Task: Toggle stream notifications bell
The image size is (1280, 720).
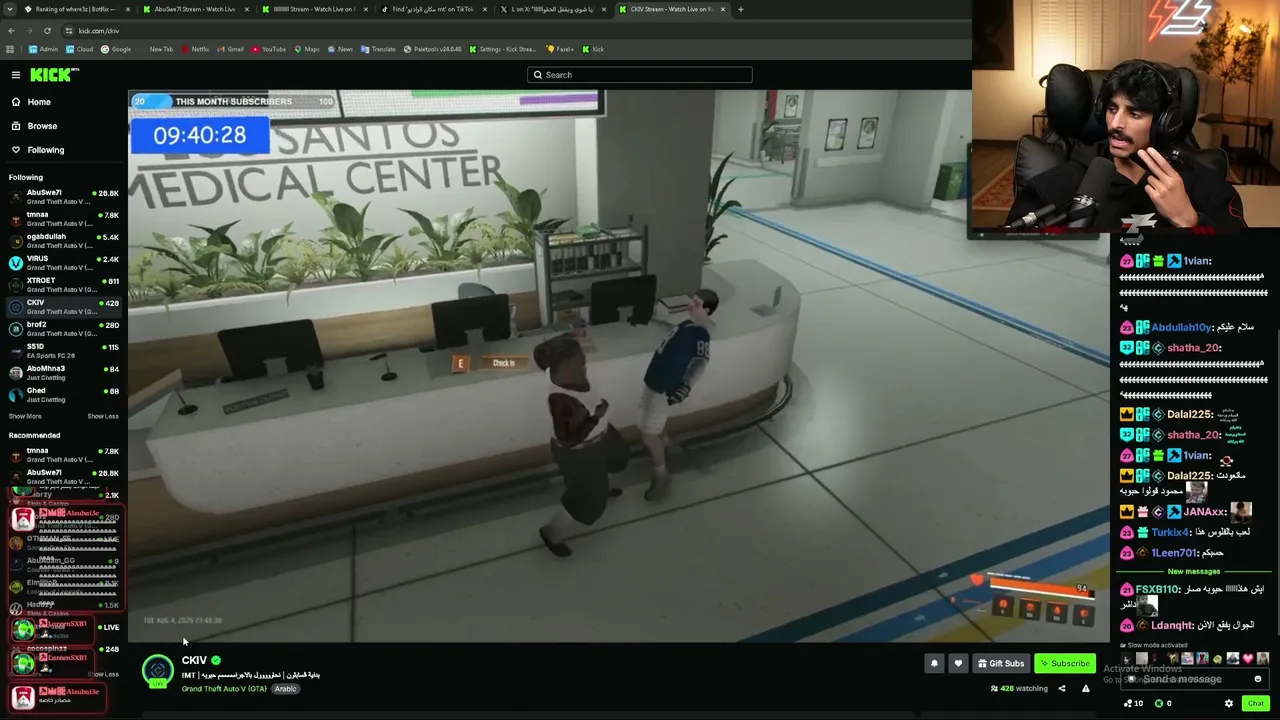Action: tap(934, 663)
